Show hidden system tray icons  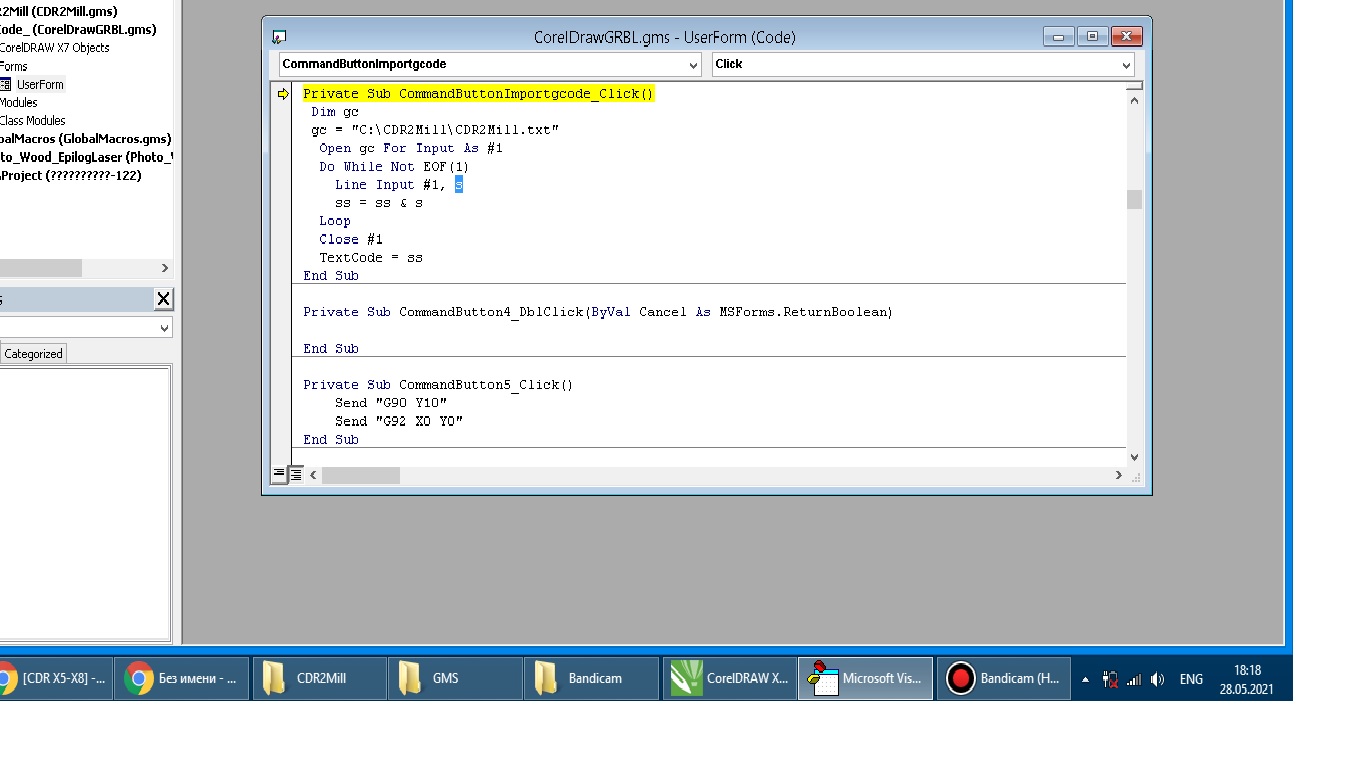1086,679
